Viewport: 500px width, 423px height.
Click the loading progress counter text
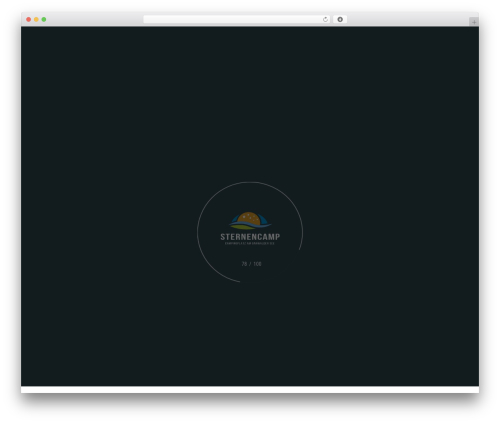[251, 264]
